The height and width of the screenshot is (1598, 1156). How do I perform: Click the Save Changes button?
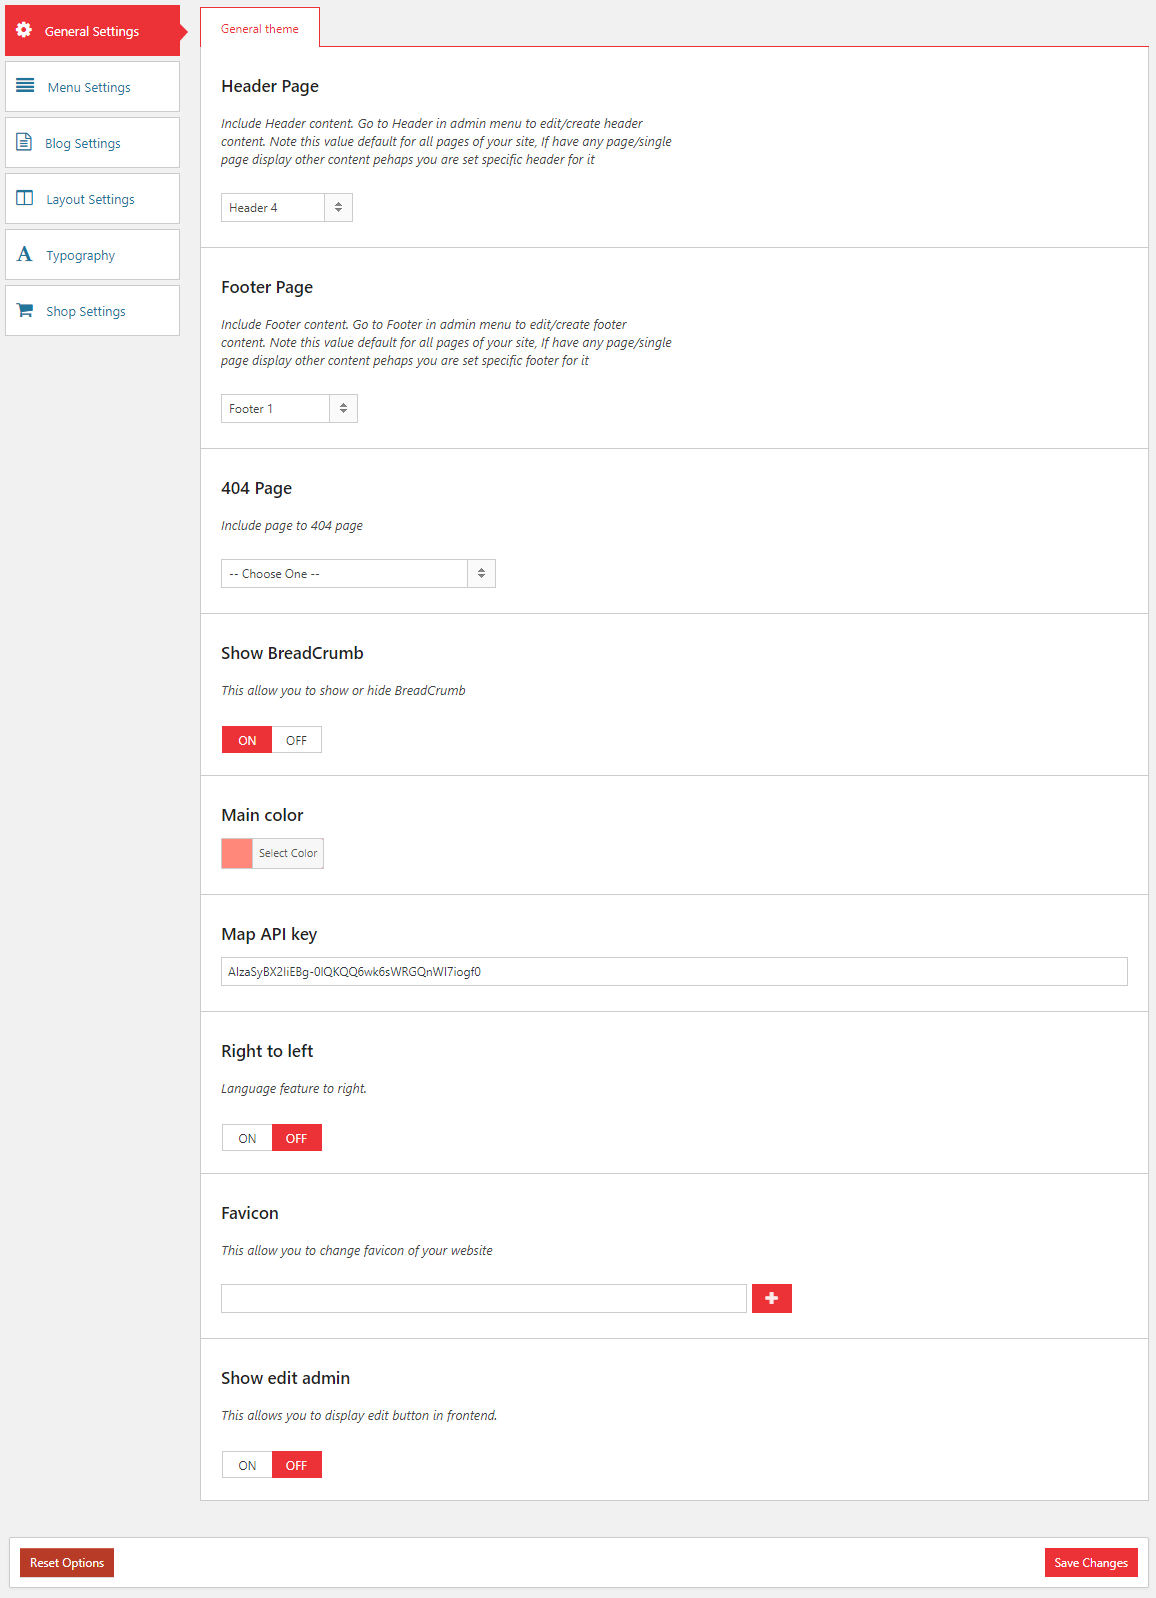[1091, 1562]
